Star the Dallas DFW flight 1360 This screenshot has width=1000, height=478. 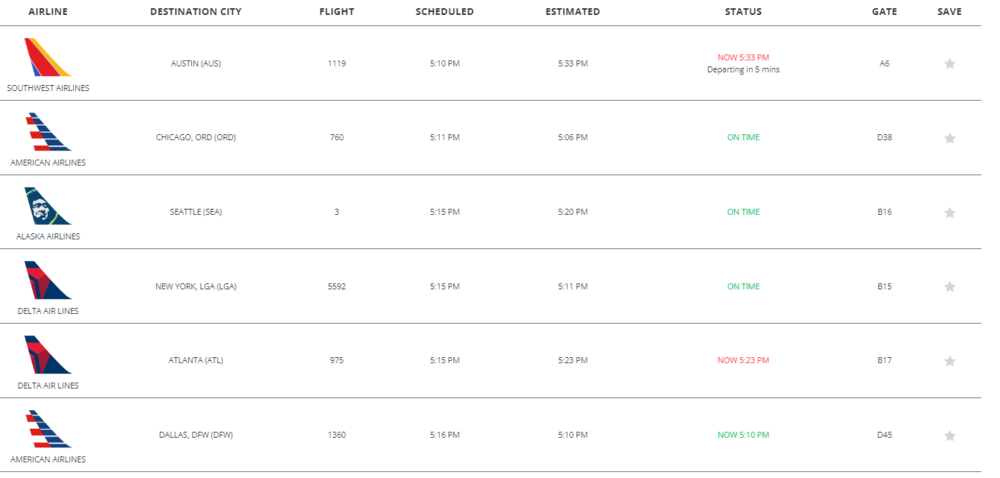click(950, 436)
